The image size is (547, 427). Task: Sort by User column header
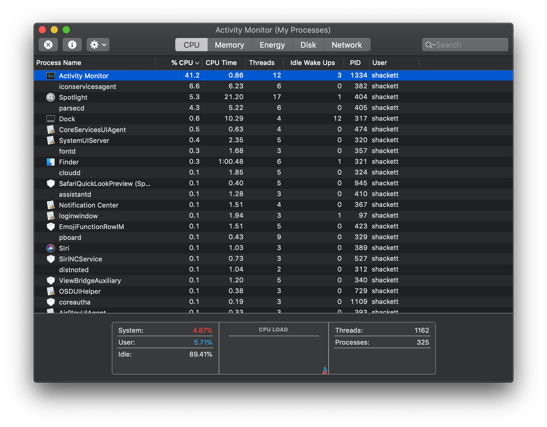point(394,63)
